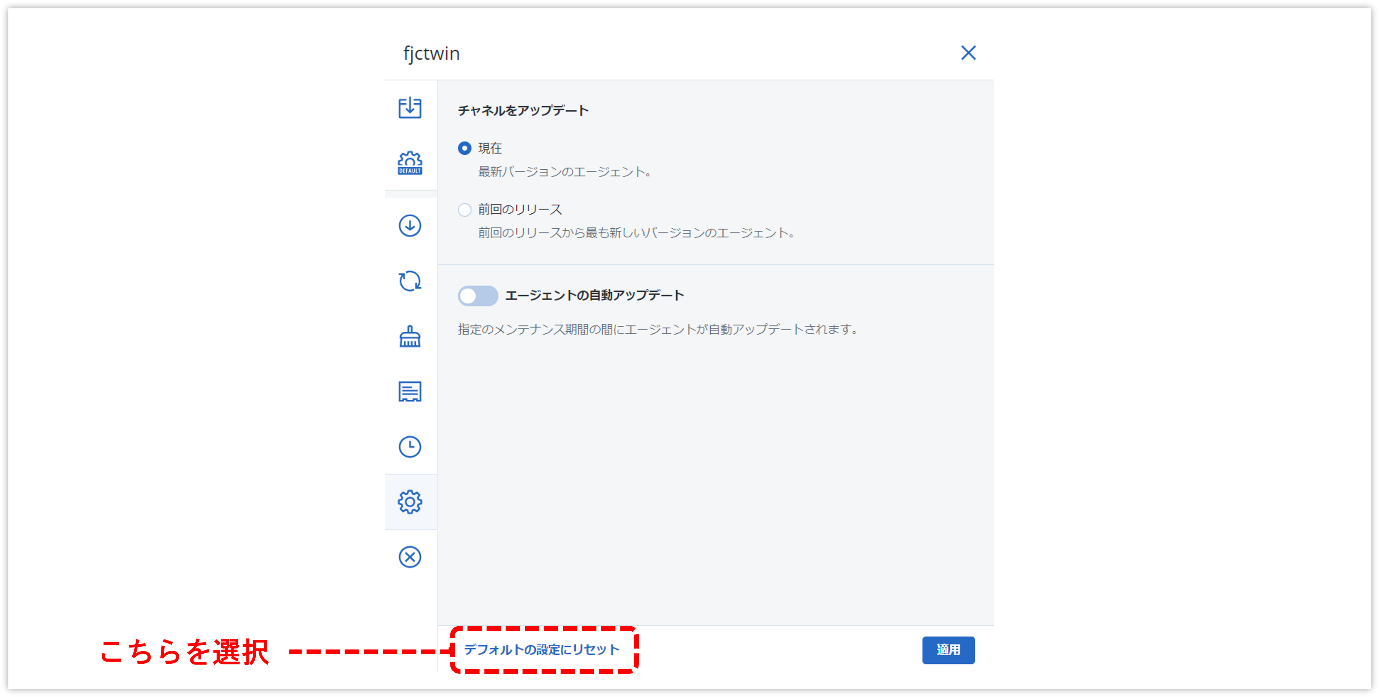Click the 指定のメンテナンス期間 description text

[658, 329]
